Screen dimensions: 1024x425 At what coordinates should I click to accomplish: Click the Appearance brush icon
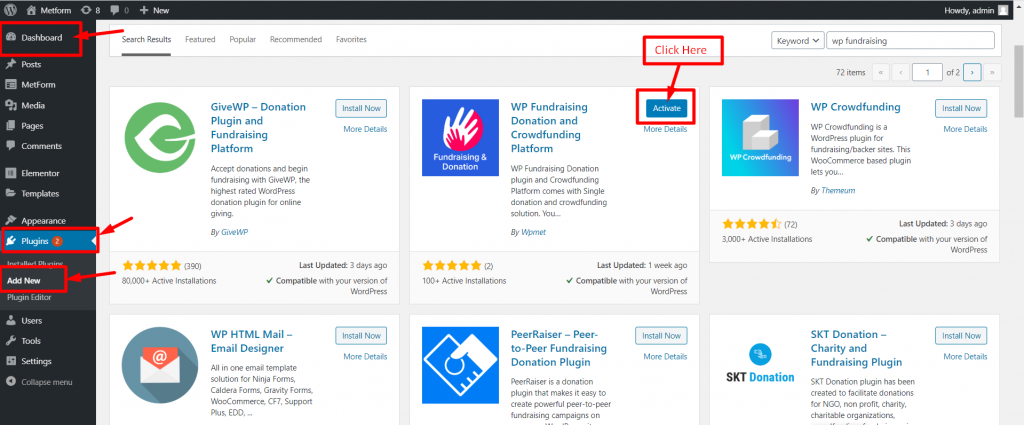(x=10, y=221)
